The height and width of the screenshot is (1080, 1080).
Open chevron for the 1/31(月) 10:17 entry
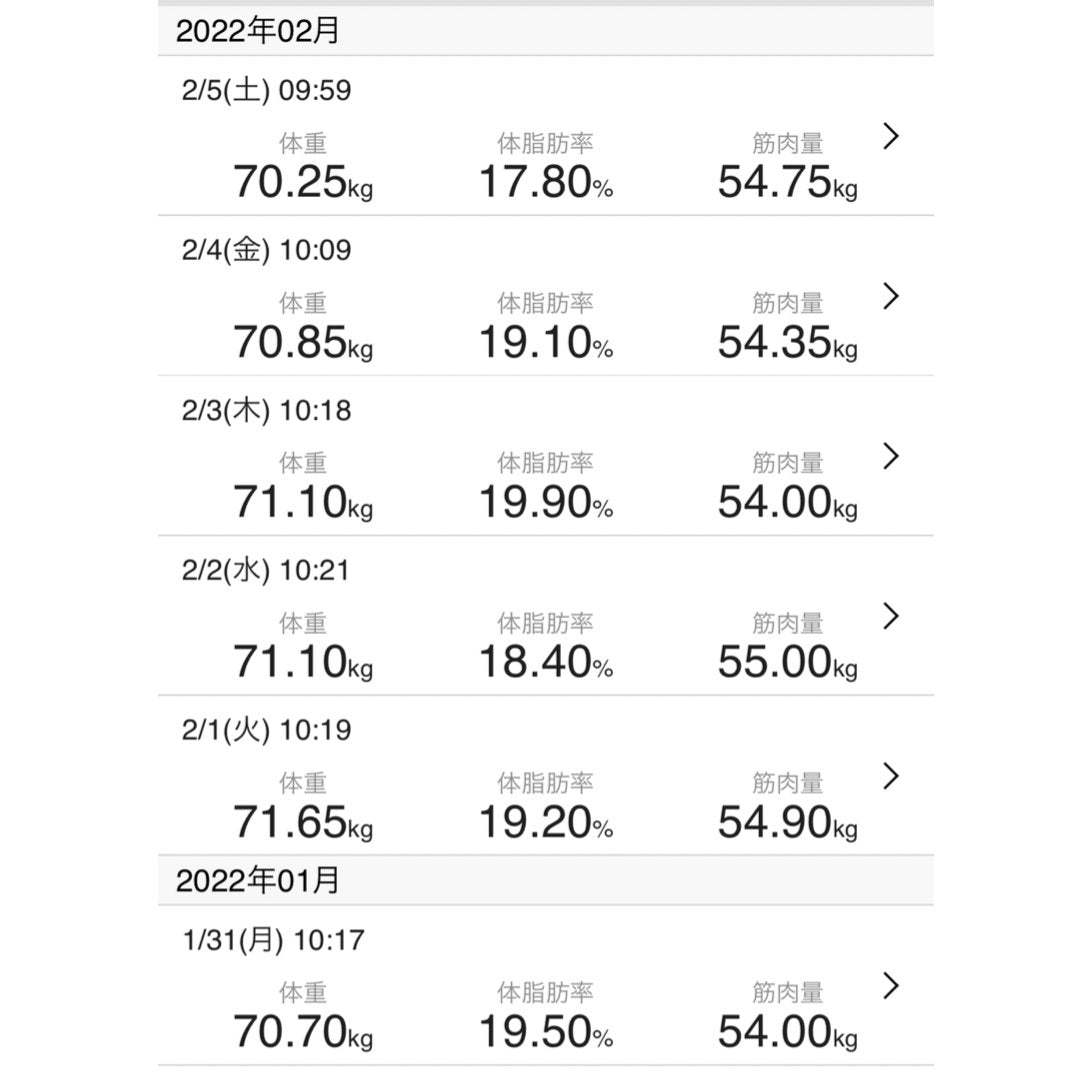(x=892, y=986)
